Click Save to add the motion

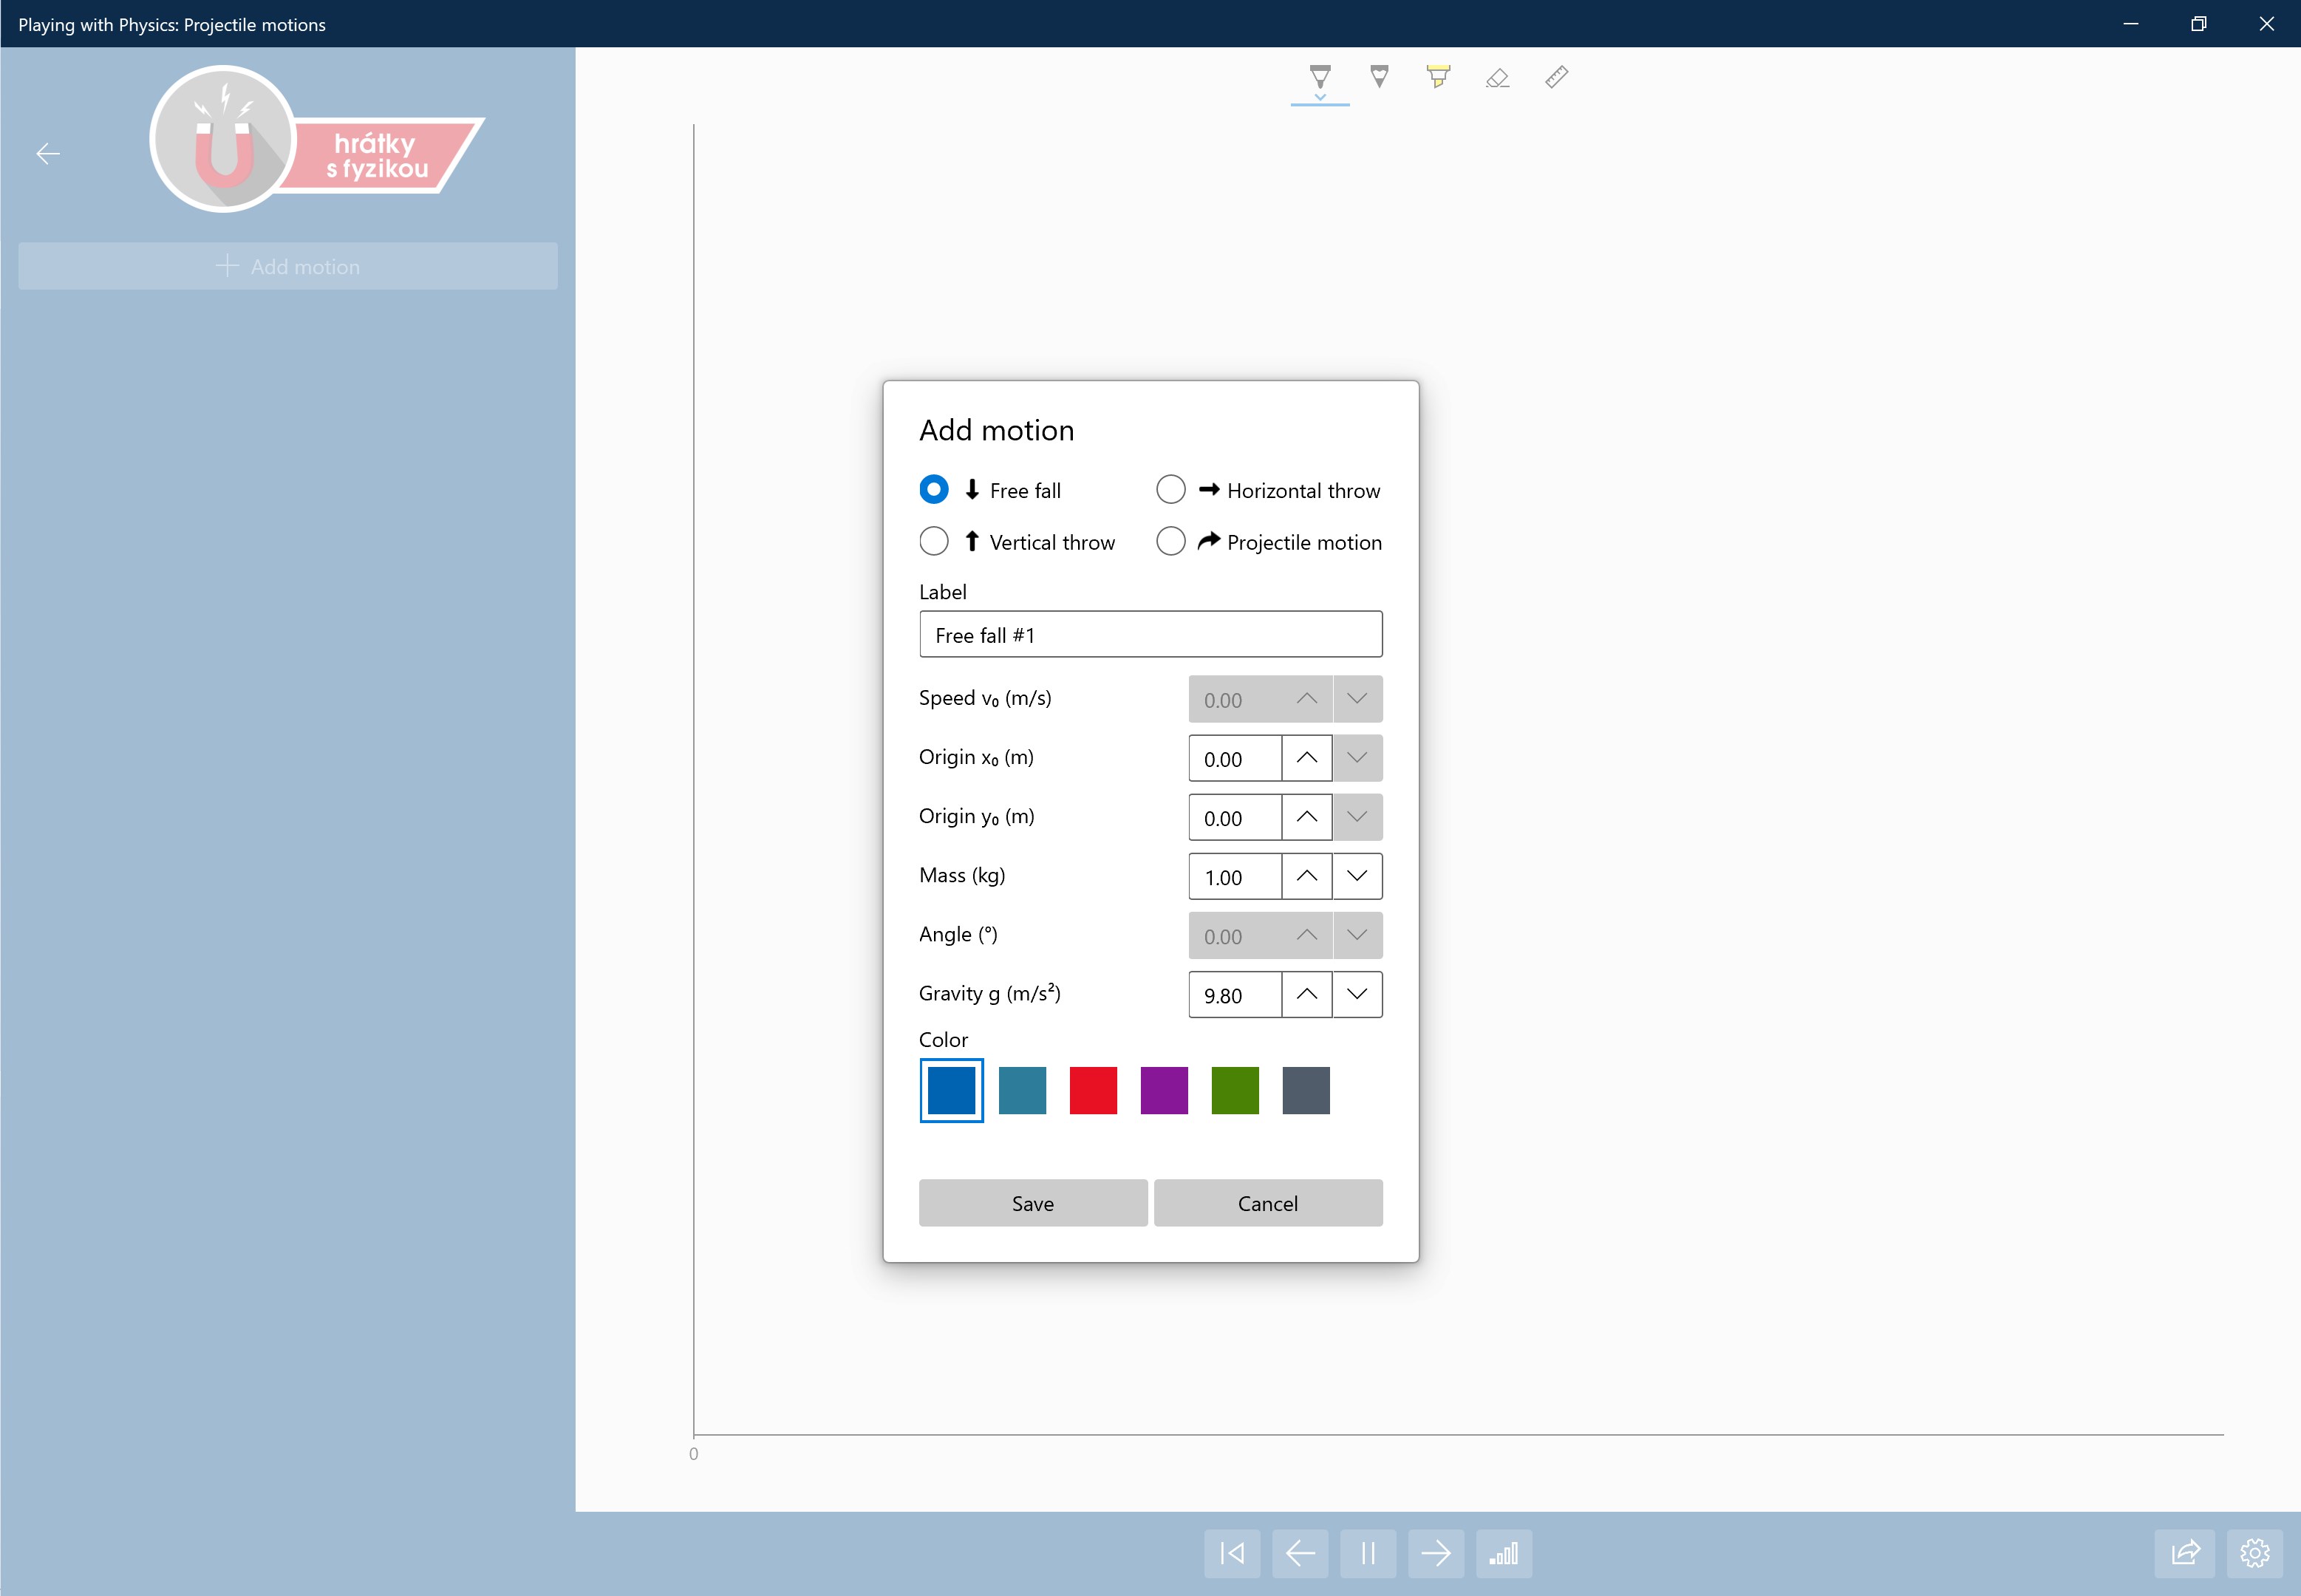pos(1032,1203)
